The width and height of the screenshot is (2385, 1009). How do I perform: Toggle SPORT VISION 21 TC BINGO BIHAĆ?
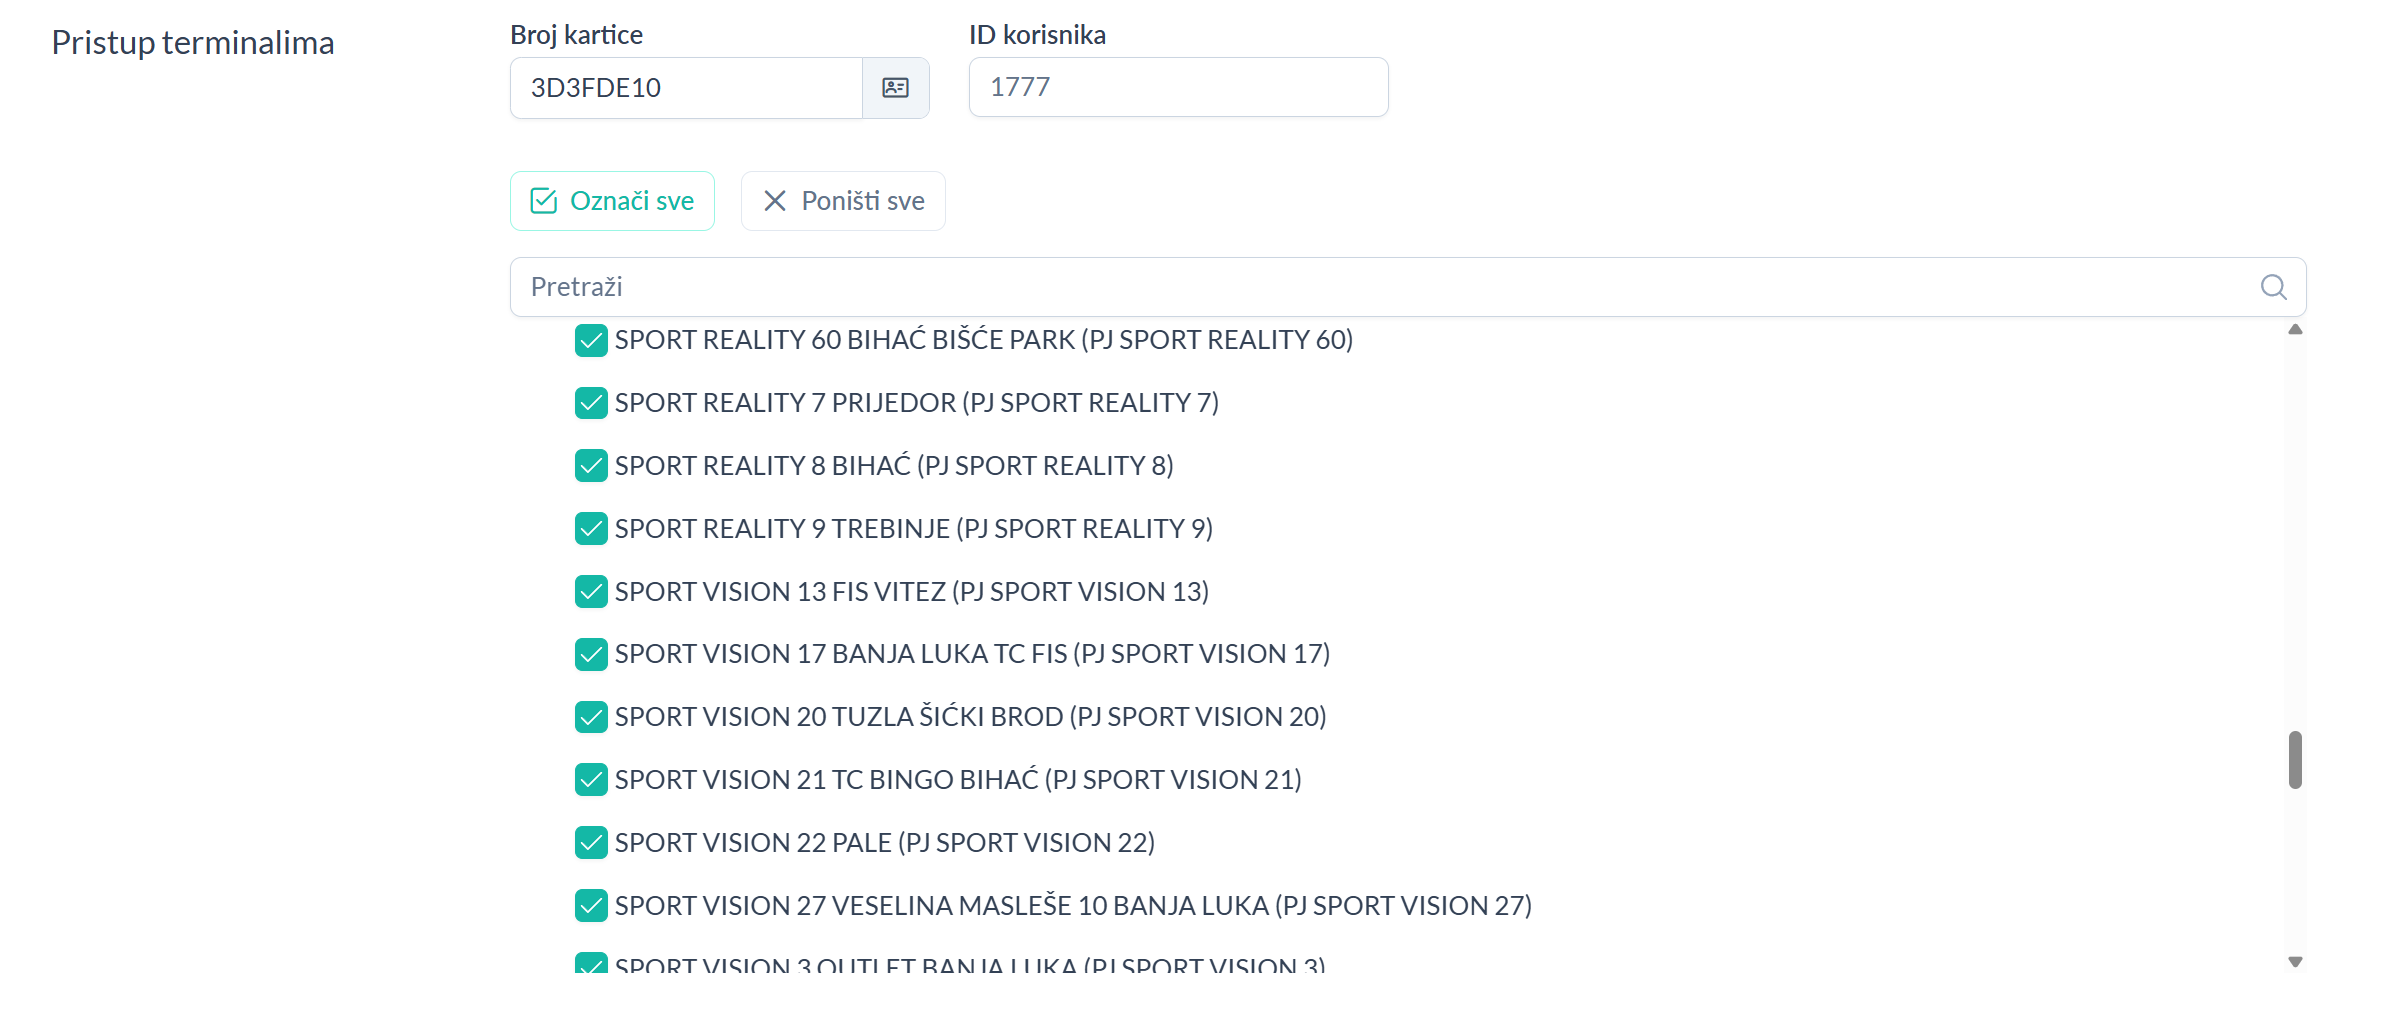coord(591,780)
